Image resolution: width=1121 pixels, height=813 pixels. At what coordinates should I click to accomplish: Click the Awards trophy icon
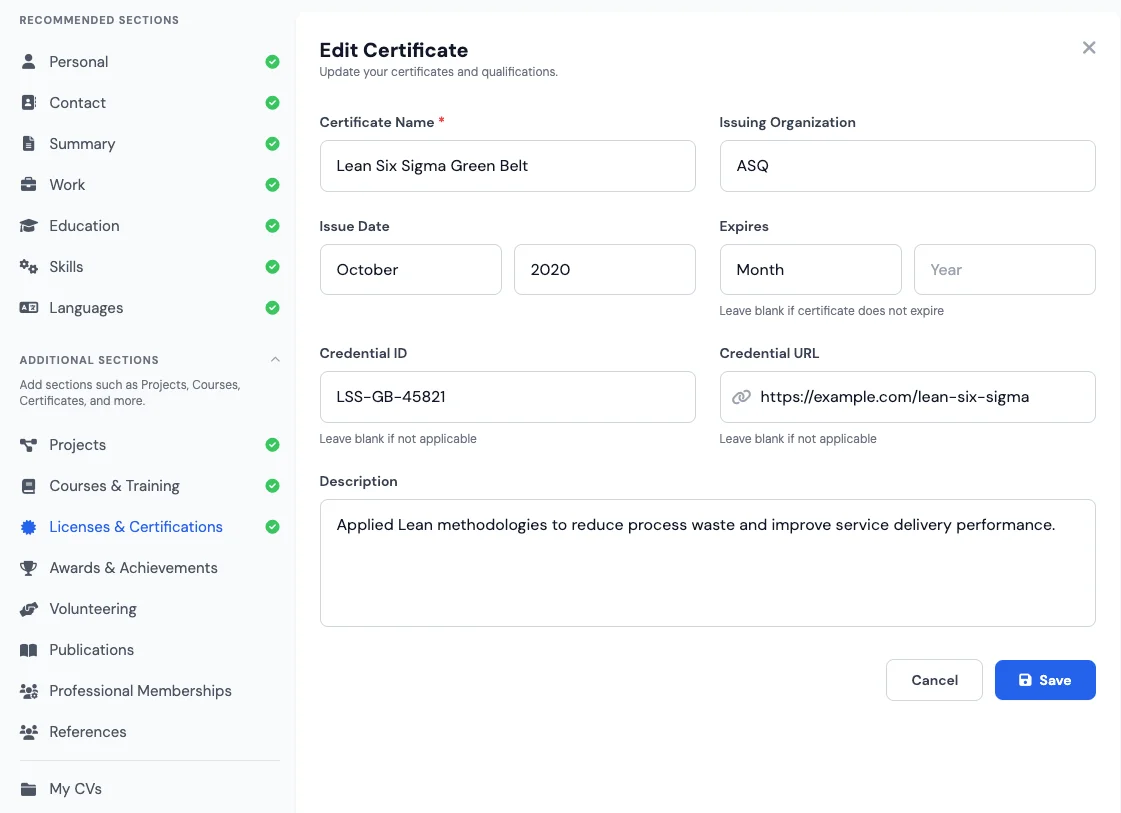tap(29, 568)
